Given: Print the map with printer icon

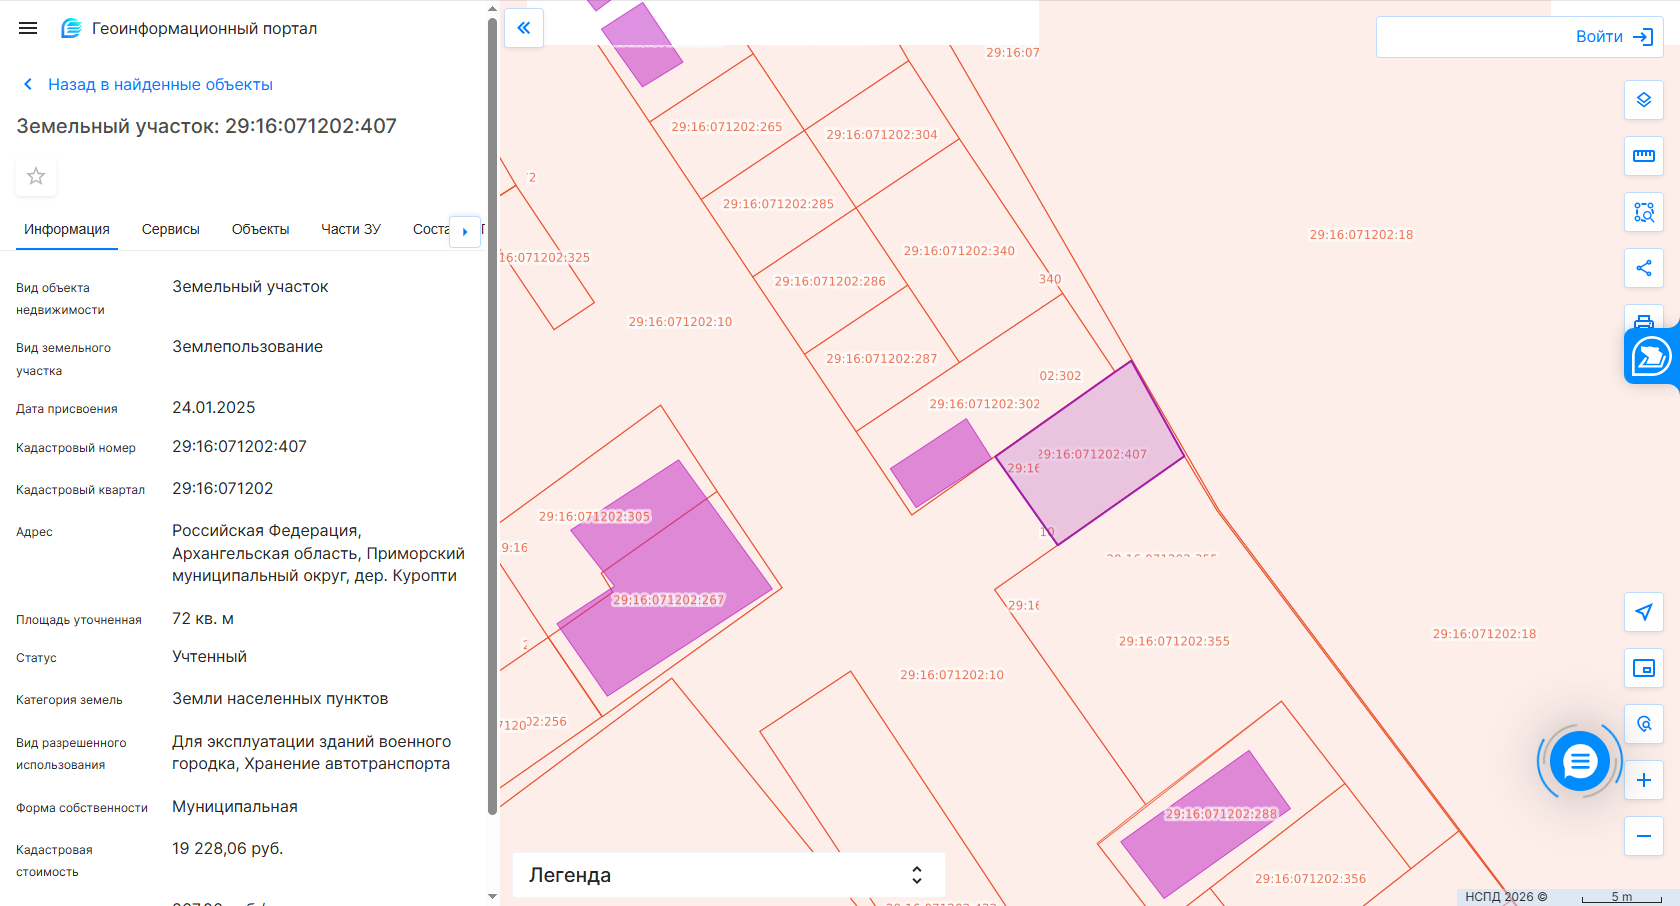Looking at the screenshot, I should click(1644, 320).
